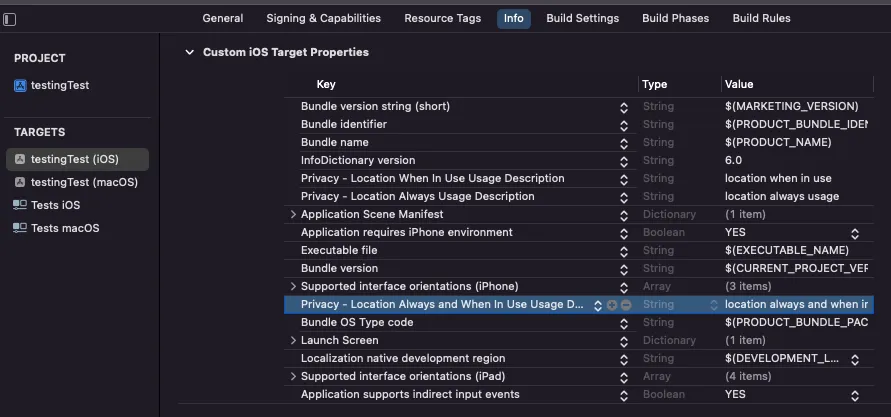Open key stepper for Bundle OS Type code
891x417 pixels.
point(624,323)
